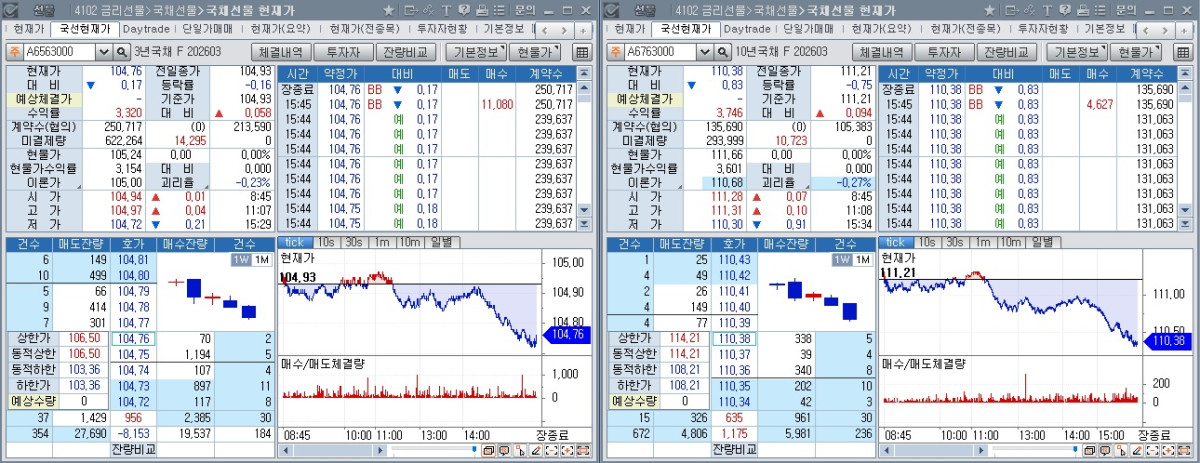
Task: Open the list menu icon in right title bar
Action: 1099,10
